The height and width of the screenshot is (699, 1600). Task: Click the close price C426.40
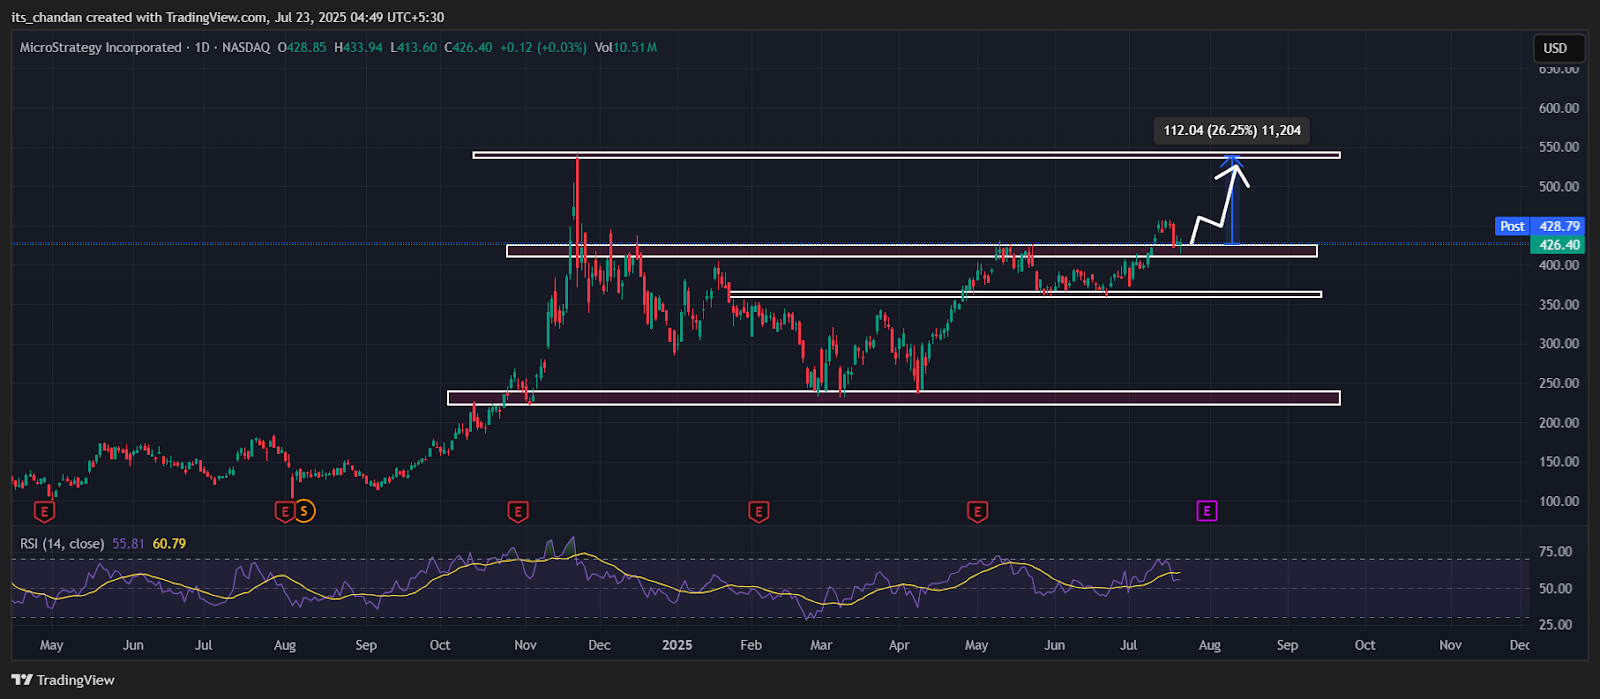(x=468, y=47)
